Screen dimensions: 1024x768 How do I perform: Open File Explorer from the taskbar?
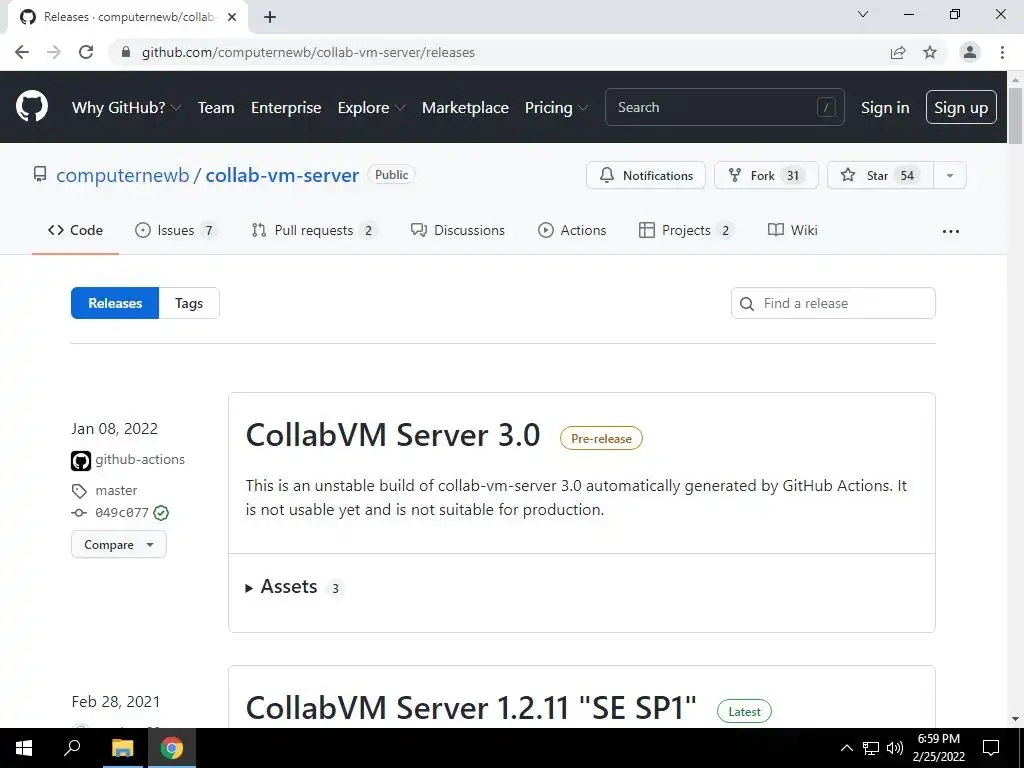click(123, 748)
